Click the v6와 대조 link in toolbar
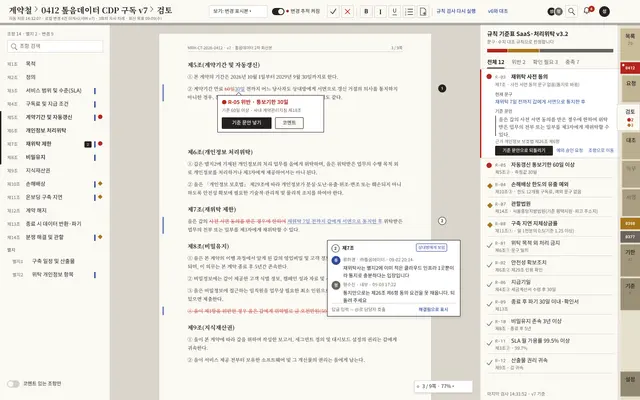Viewport: 640px width, 400px height. click(x=498, y=11)
